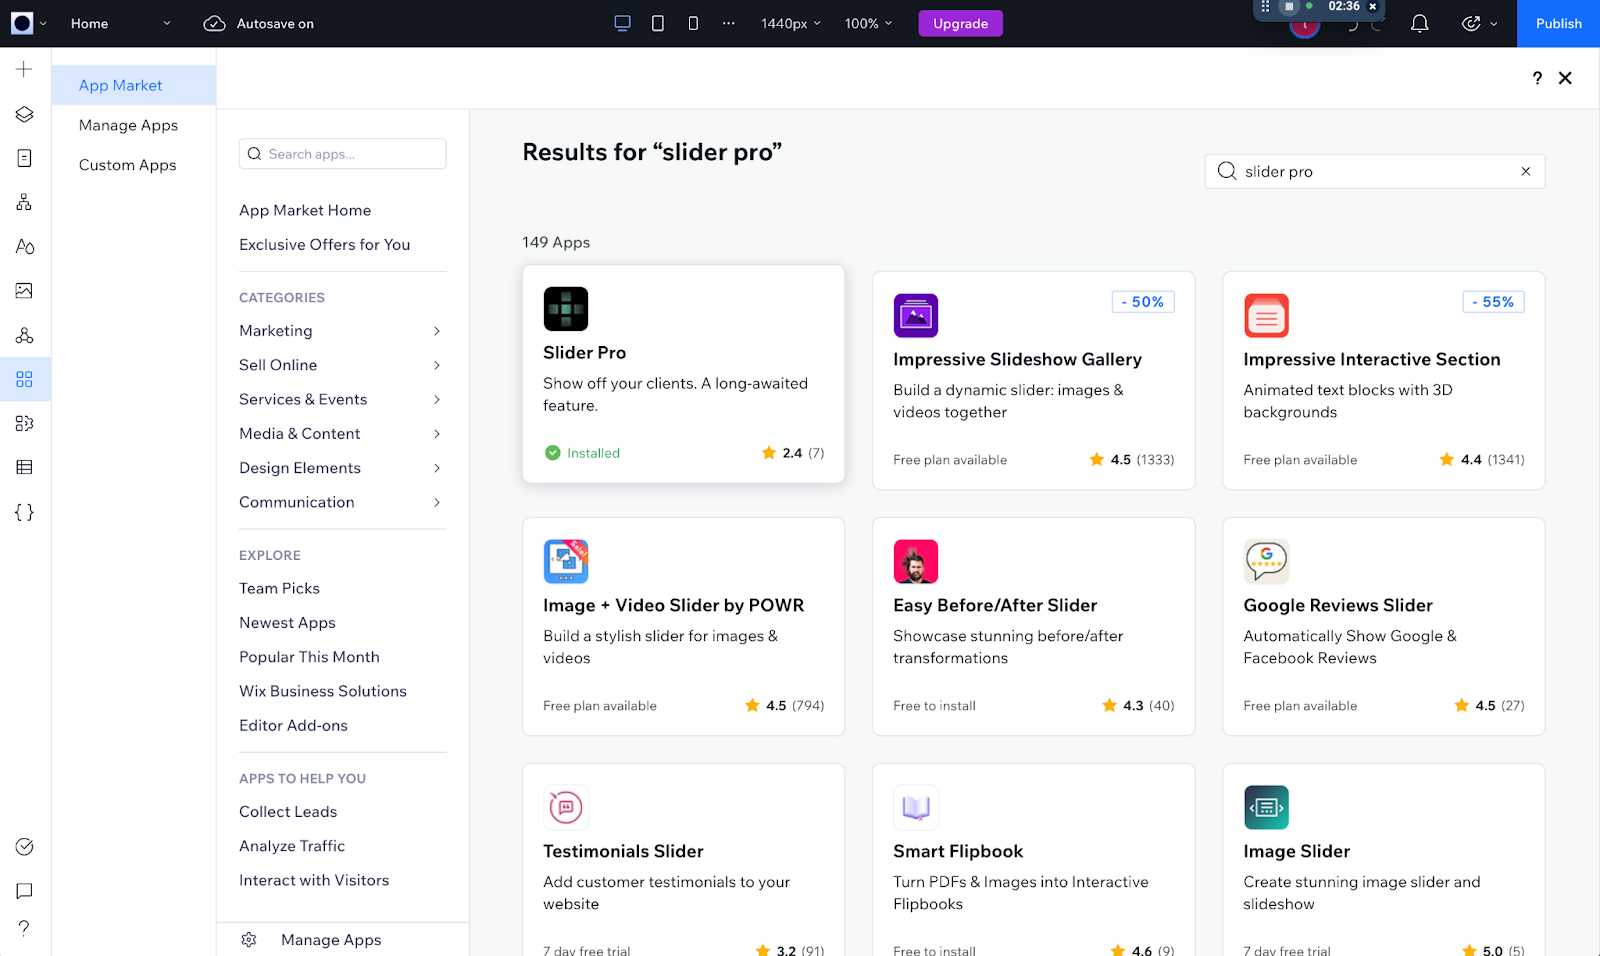1600x956 pixels.
Task: Open the CMS table icon in sidebar
Action: [24, 467]
